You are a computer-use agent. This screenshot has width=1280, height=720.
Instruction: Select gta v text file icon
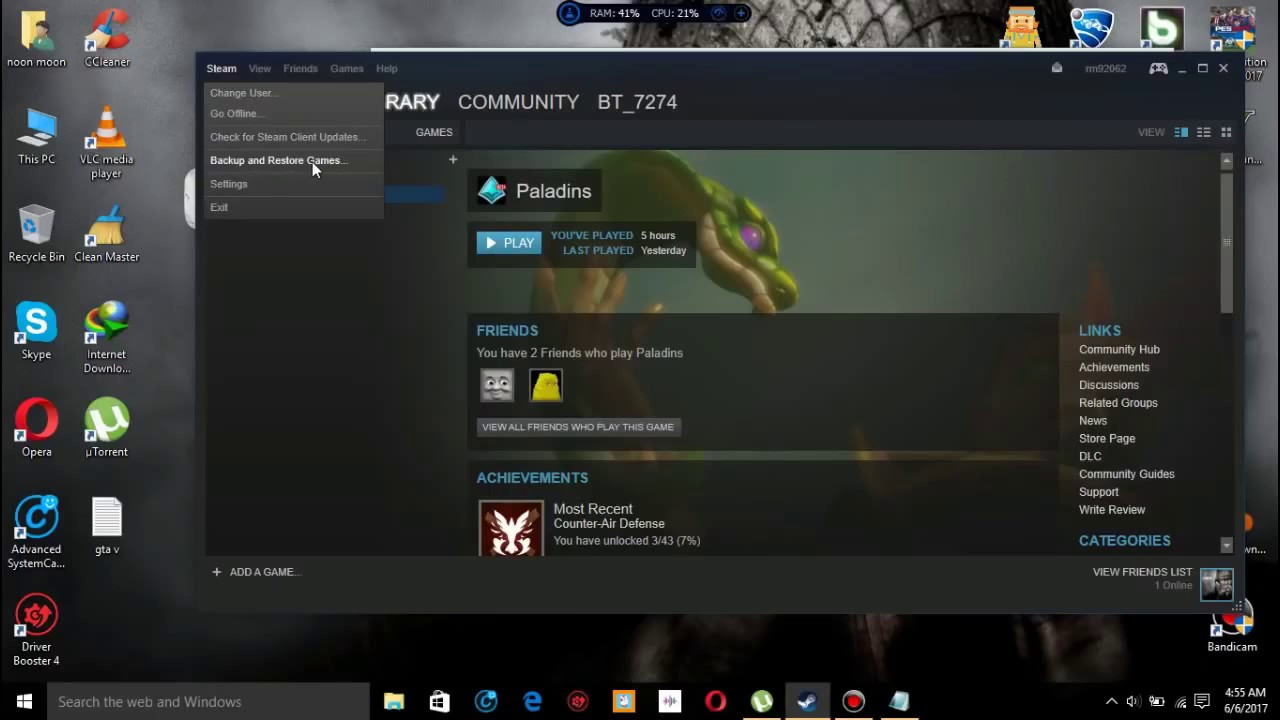(x=107, y=525)
